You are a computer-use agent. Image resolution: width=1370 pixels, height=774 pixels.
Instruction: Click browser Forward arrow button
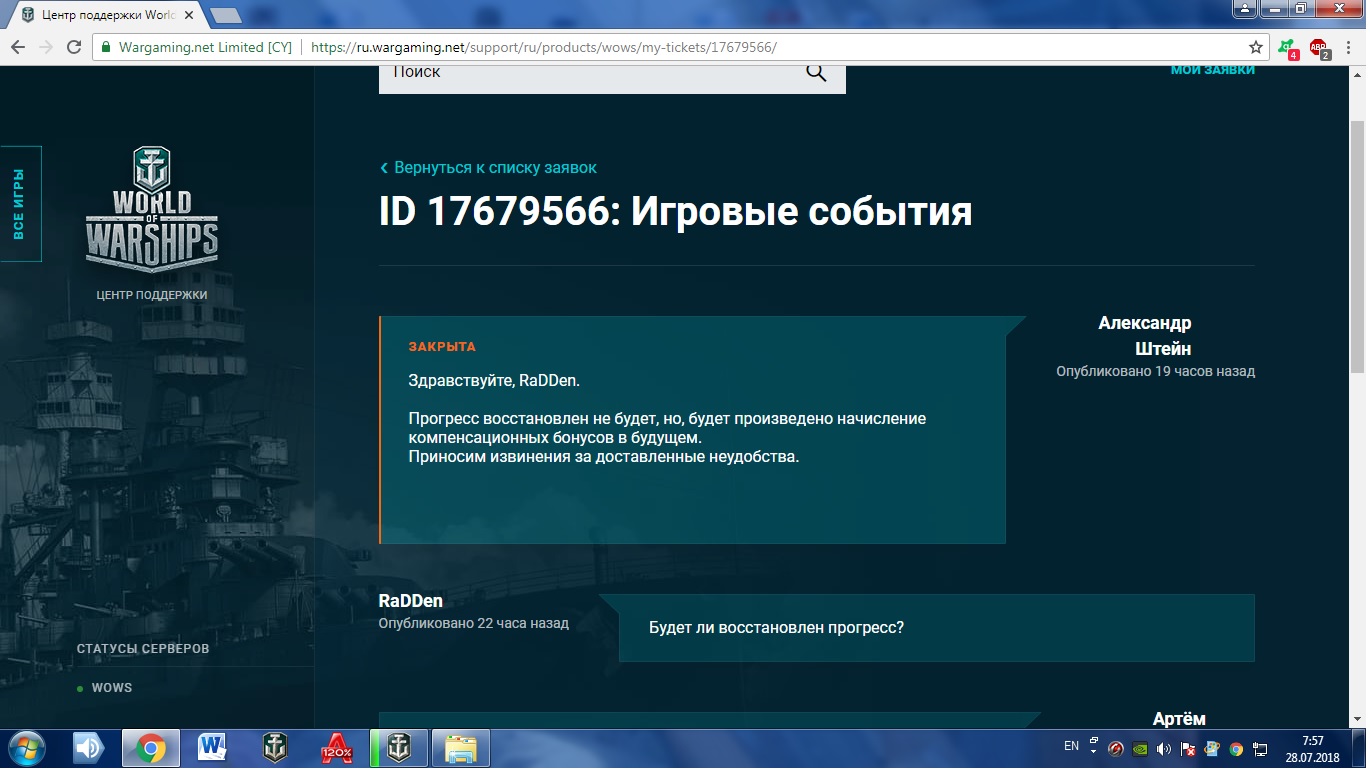click(45, 47)
